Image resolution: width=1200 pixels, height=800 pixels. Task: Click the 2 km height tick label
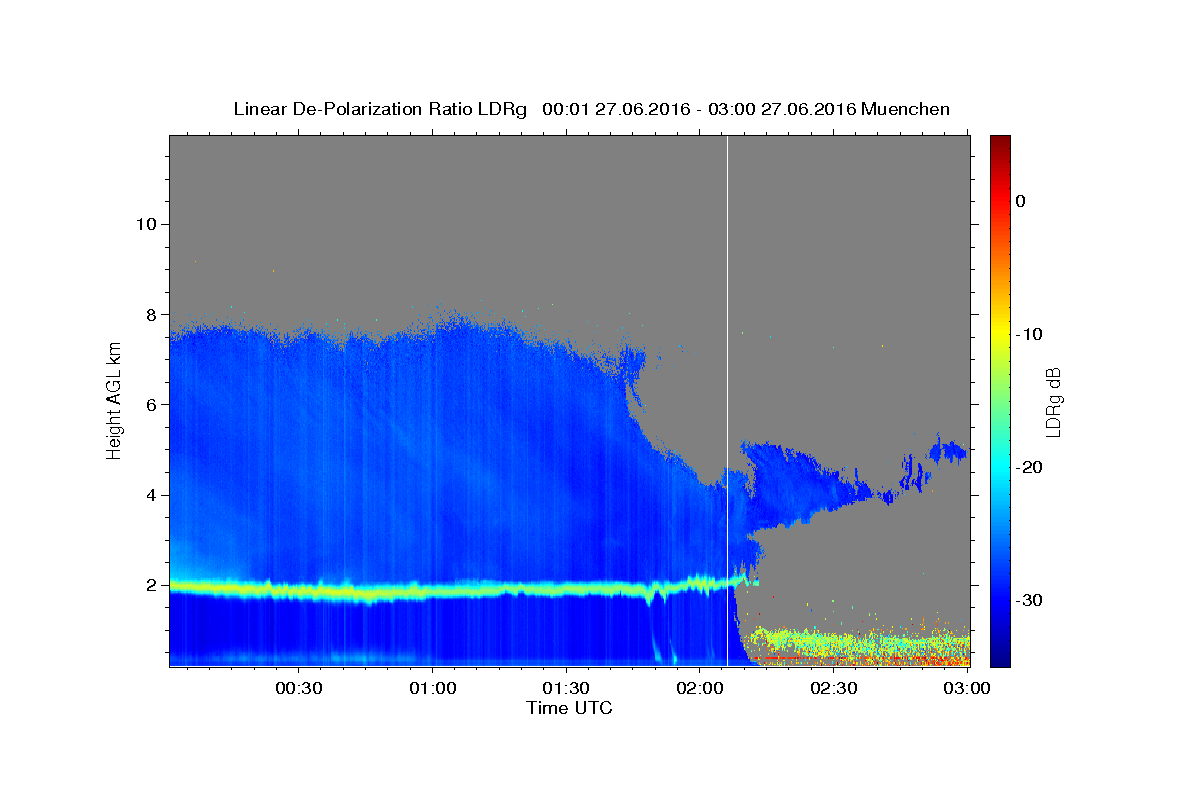149,585
